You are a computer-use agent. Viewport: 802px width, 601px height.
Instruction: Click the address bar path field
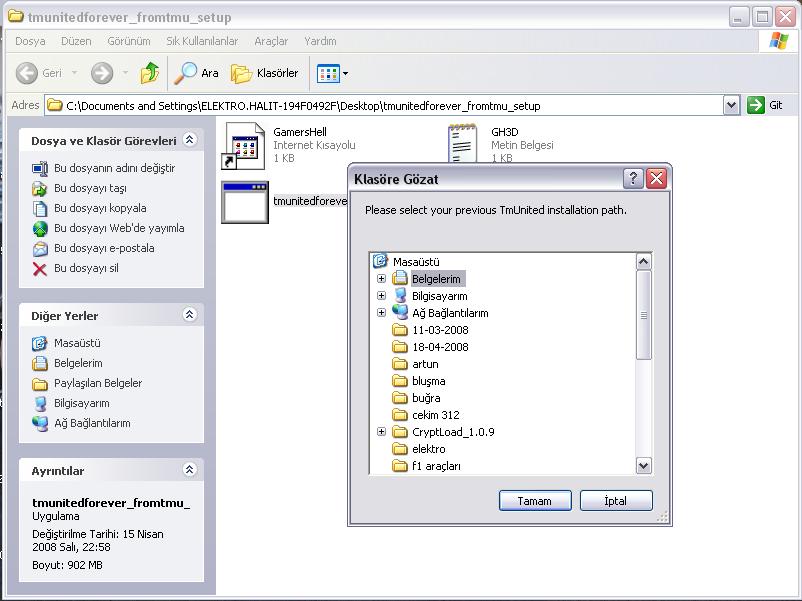point(384,105)
